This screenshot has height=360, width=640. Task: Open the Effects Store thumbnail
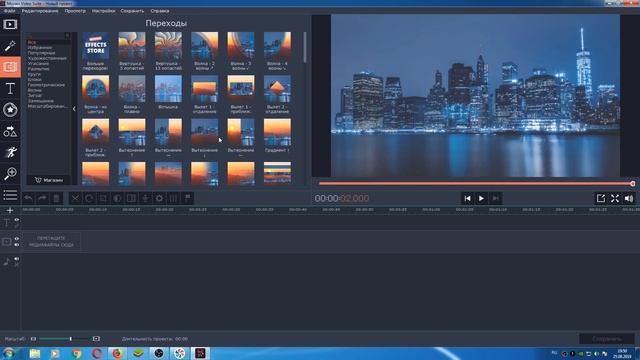pyautogui.click(x=96, y=46)
